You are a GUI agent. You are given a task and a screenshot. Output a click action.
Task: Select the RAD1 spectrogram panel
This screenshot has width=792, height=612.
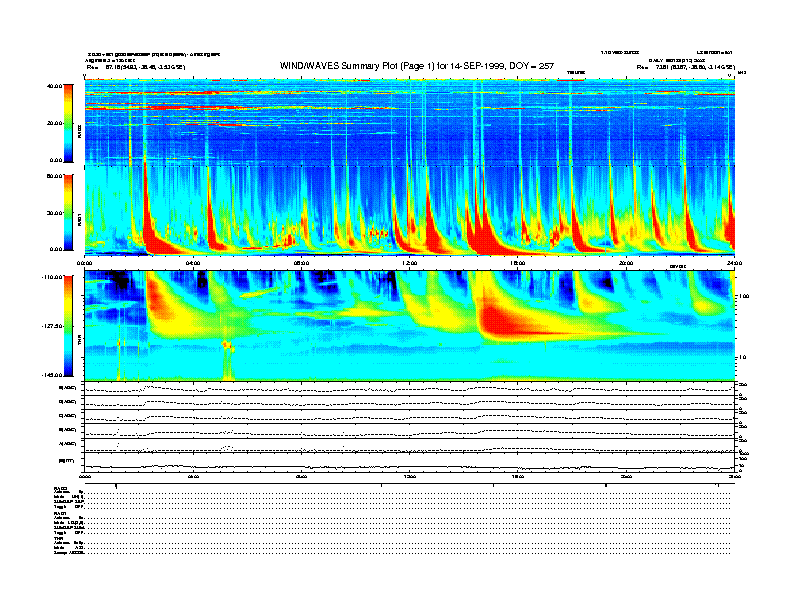pos(410,211)
